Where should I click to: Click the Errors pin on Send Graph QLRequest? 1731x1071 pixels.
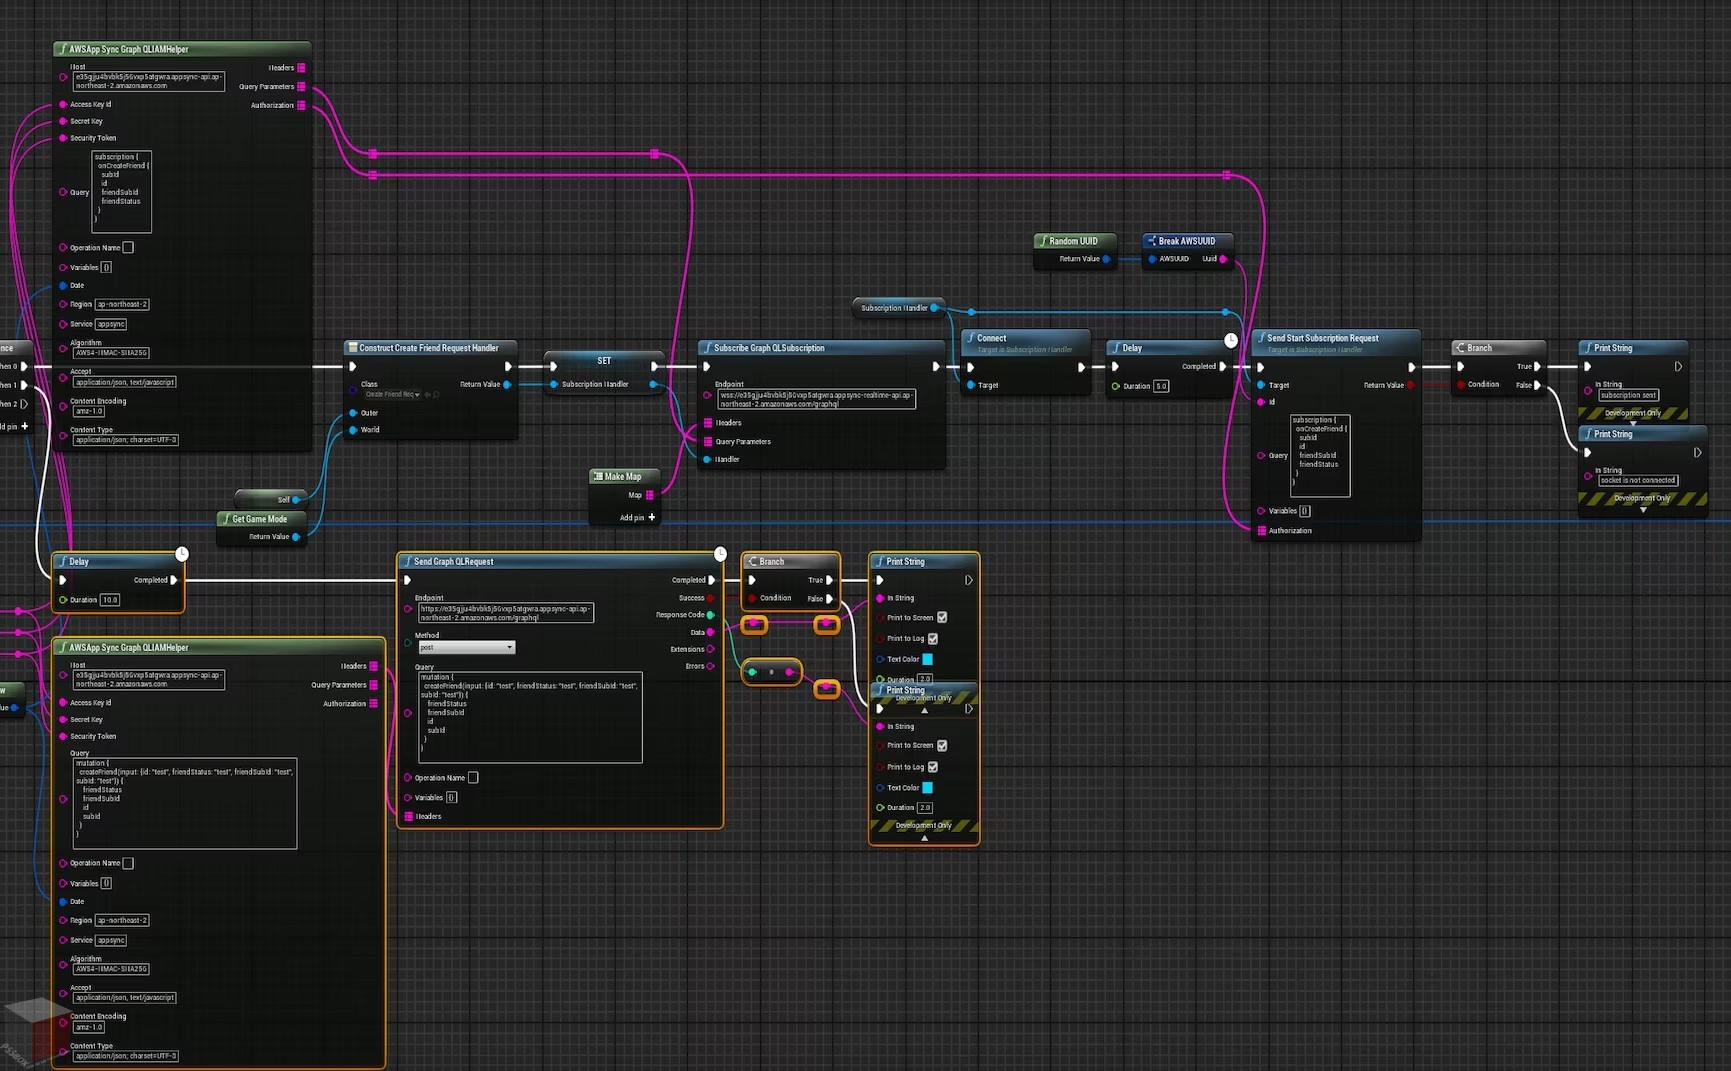coord(711,666)
